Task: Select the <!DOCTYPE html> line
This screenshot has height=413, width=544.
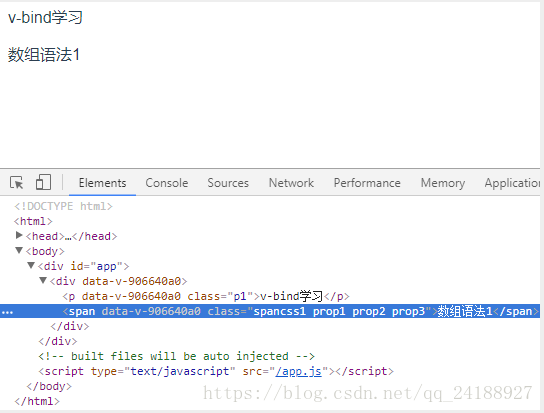Action: (x=63, y=206)
